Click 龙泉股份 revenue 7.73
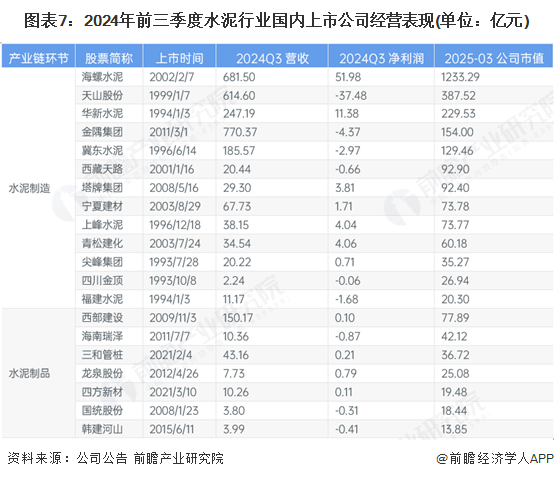 [234, 373]
